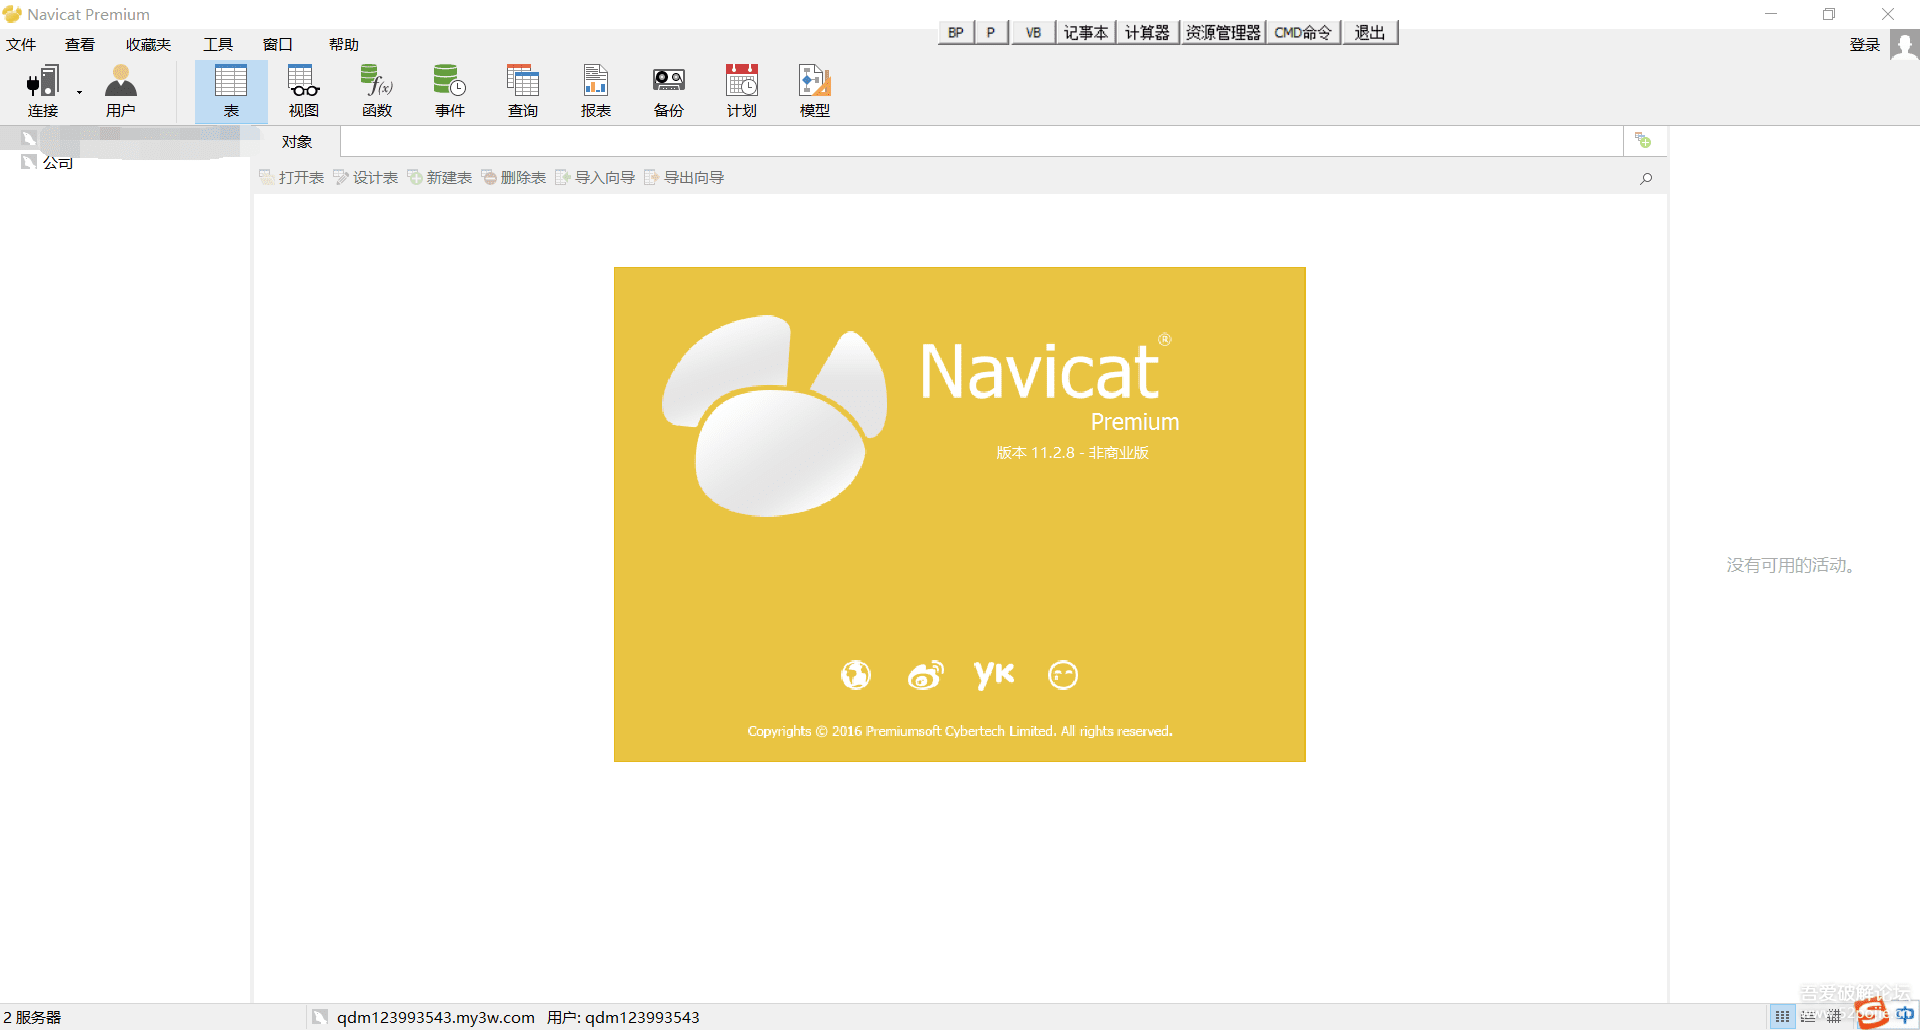Open the 查询 (Query) section
Image resolution: width=1920 pixels, height=1030 pixels.
(x=523, y=91)
